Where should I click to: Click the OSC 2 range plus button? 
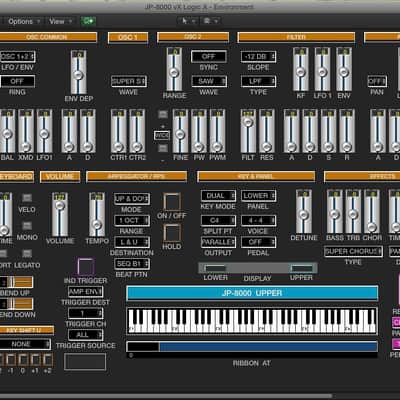(x=163, y=115)
